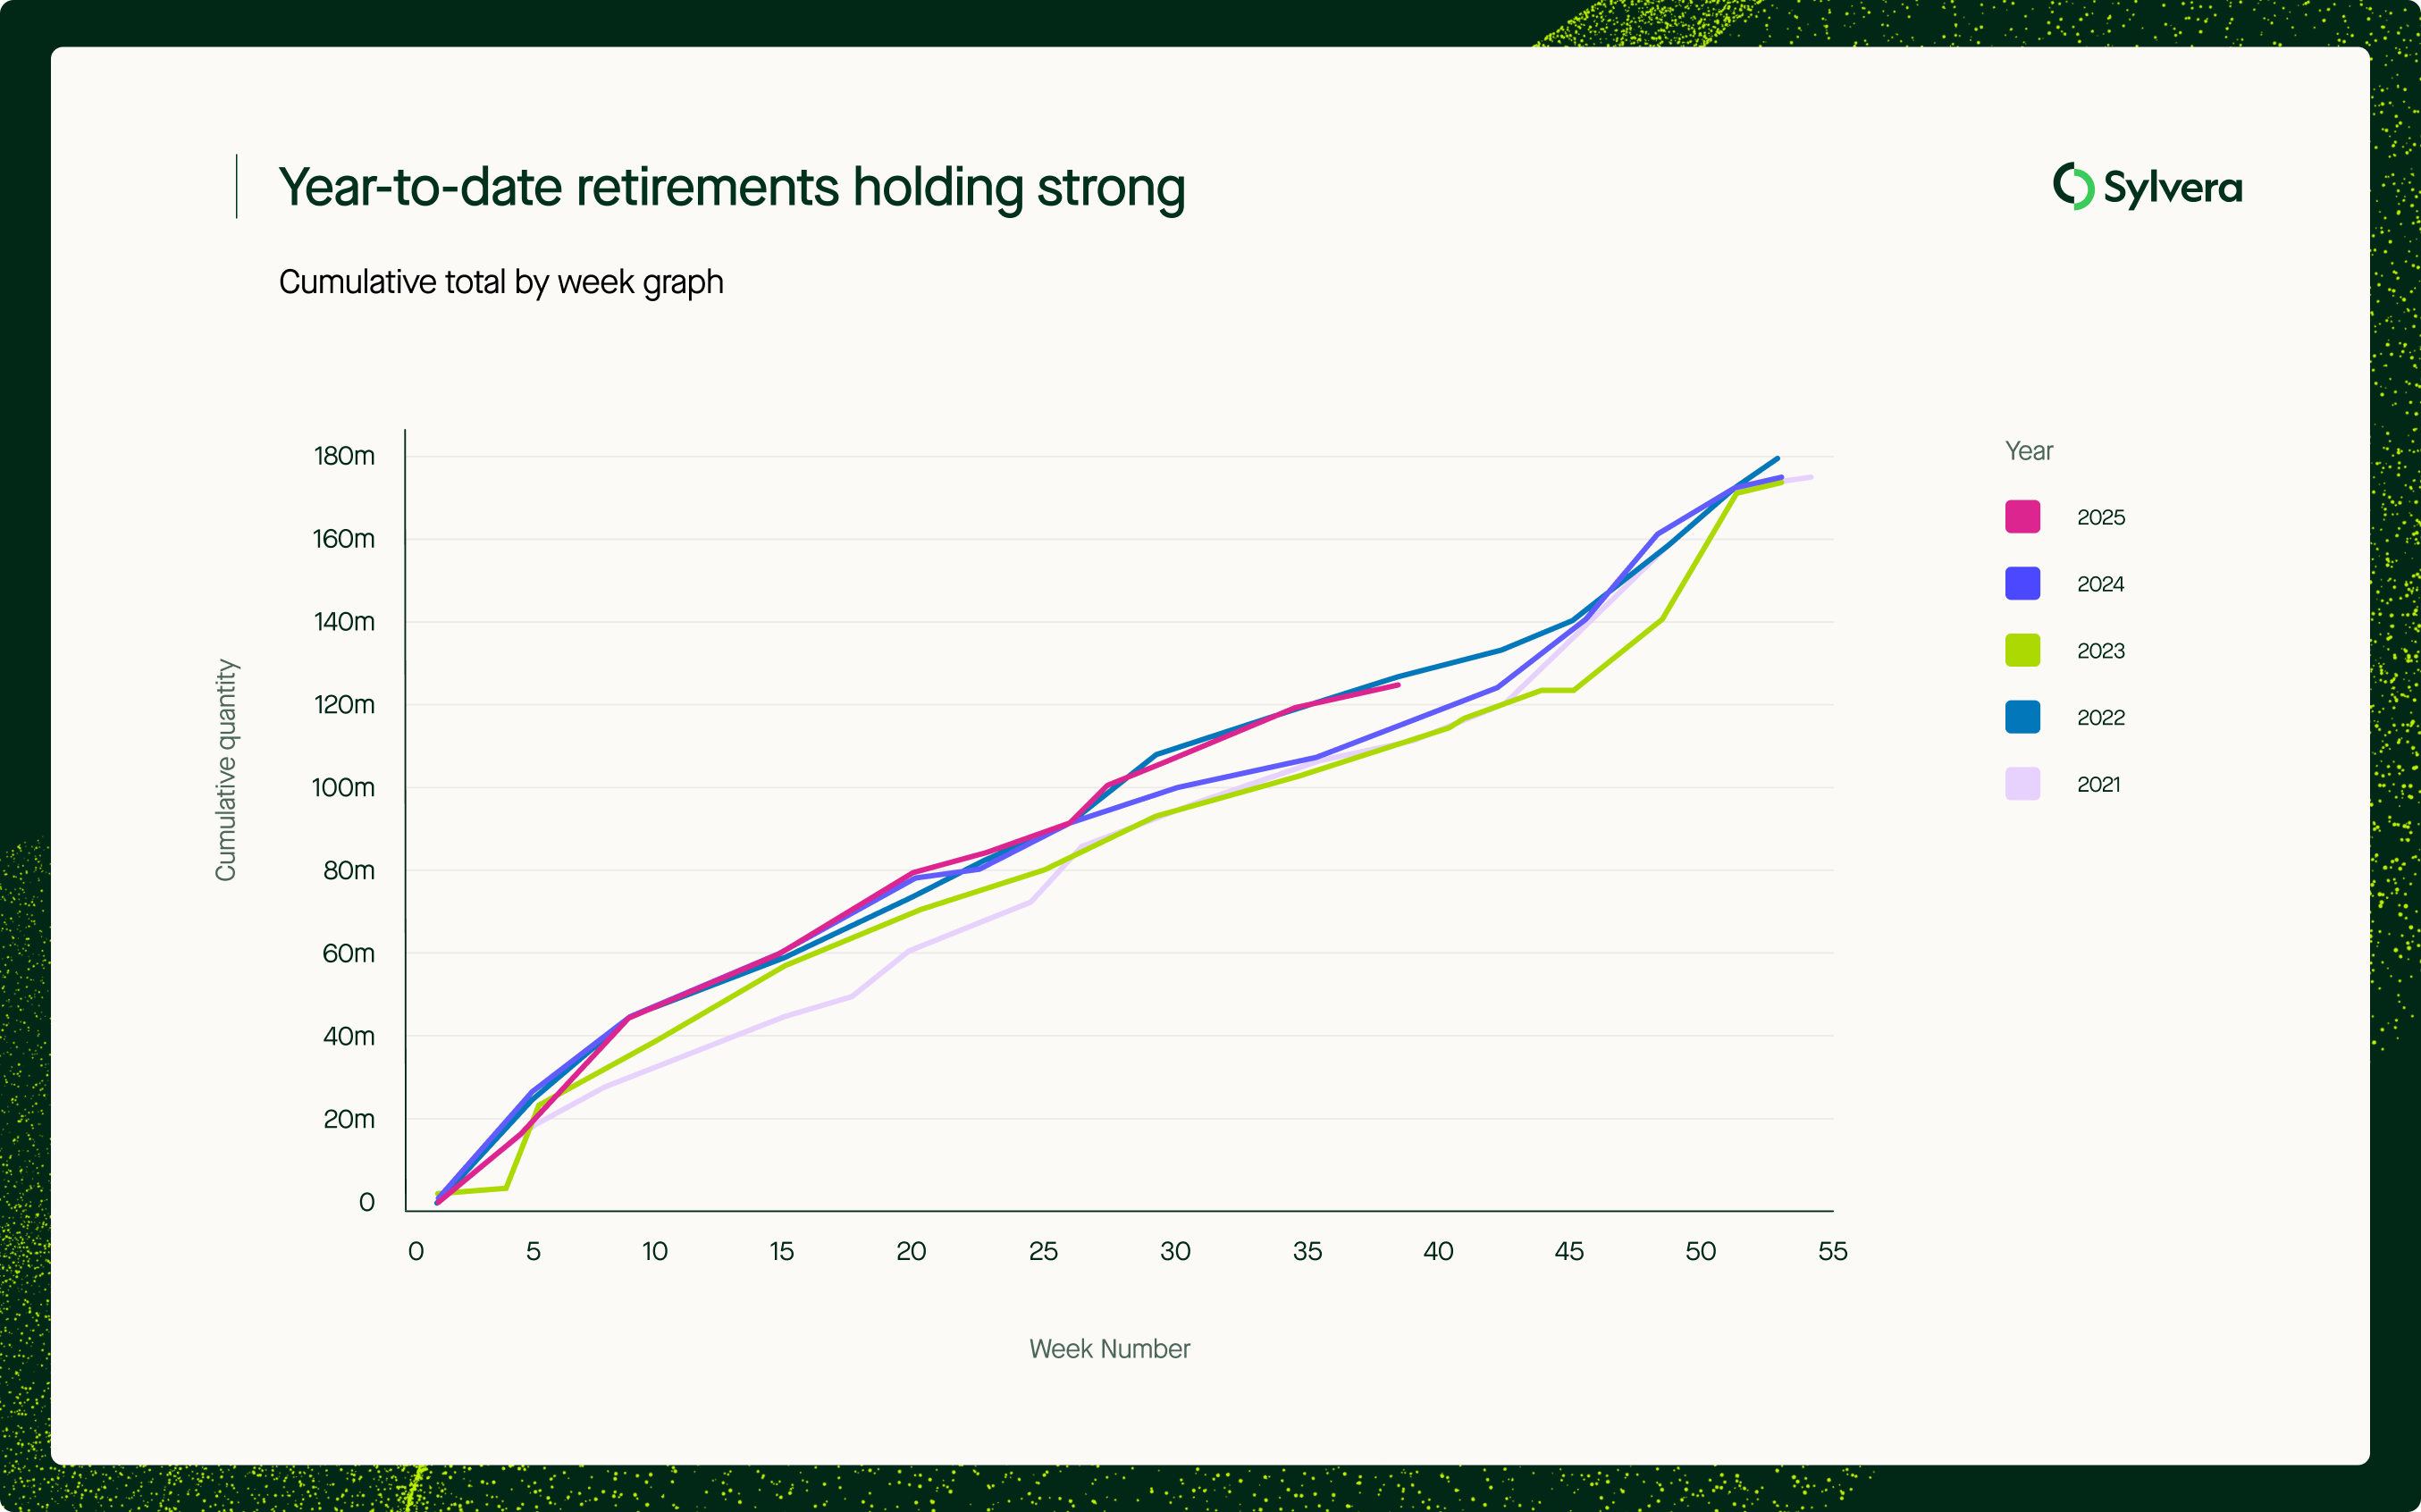Viewport: 2421px width, 1512px height.
Task: Click the 100m y-axis tick label
Action: [343, 788]
